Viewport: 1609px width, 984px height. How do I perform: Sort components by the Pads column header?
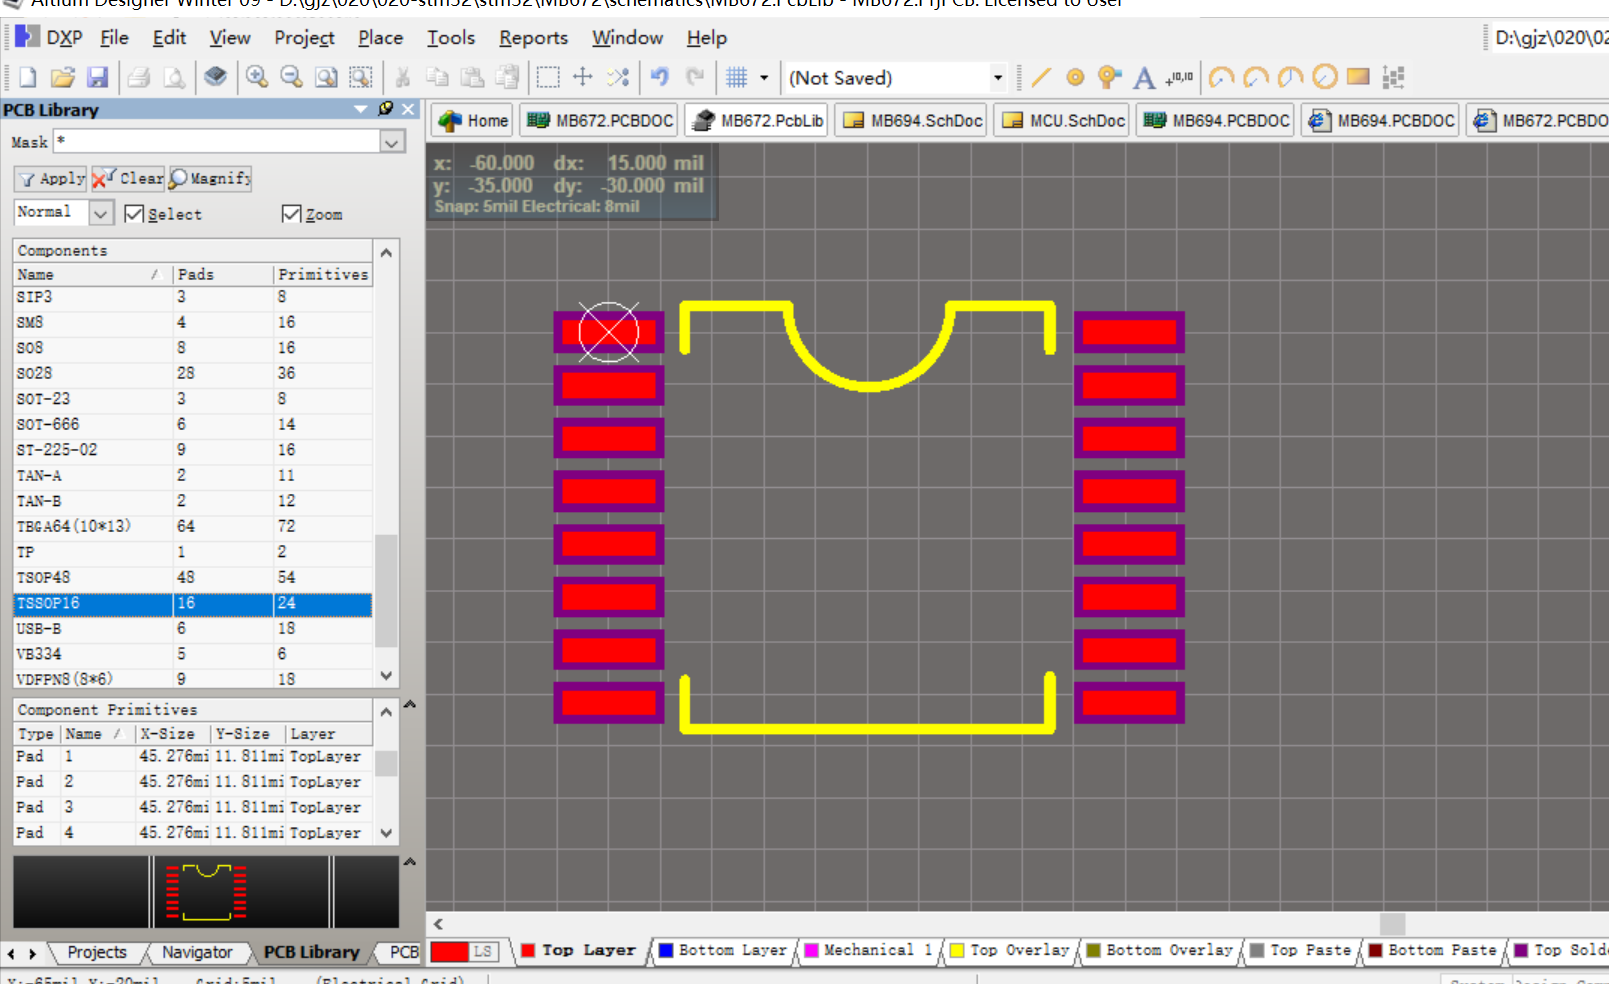click(222, 274)
